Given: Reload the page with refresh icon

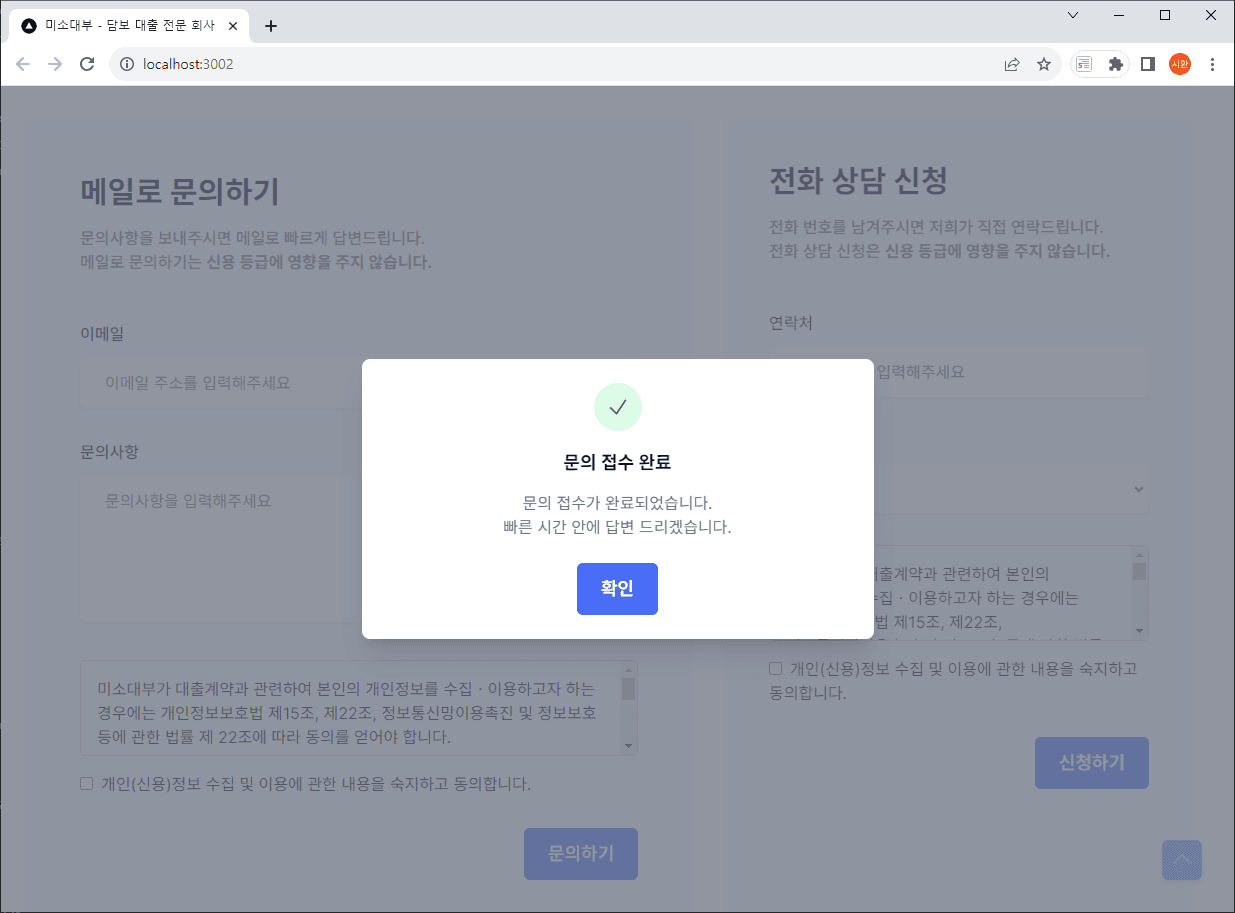Looking at the screenshot, I should (87, 64).
